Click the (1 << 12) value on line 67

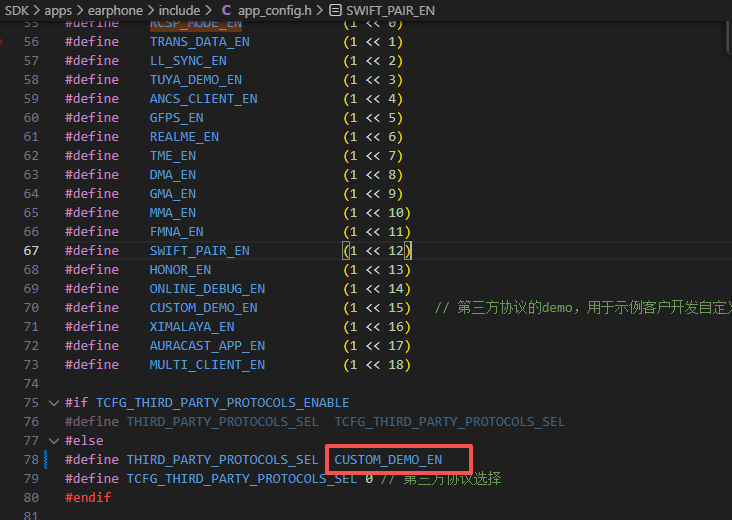(x=377, y=251)
